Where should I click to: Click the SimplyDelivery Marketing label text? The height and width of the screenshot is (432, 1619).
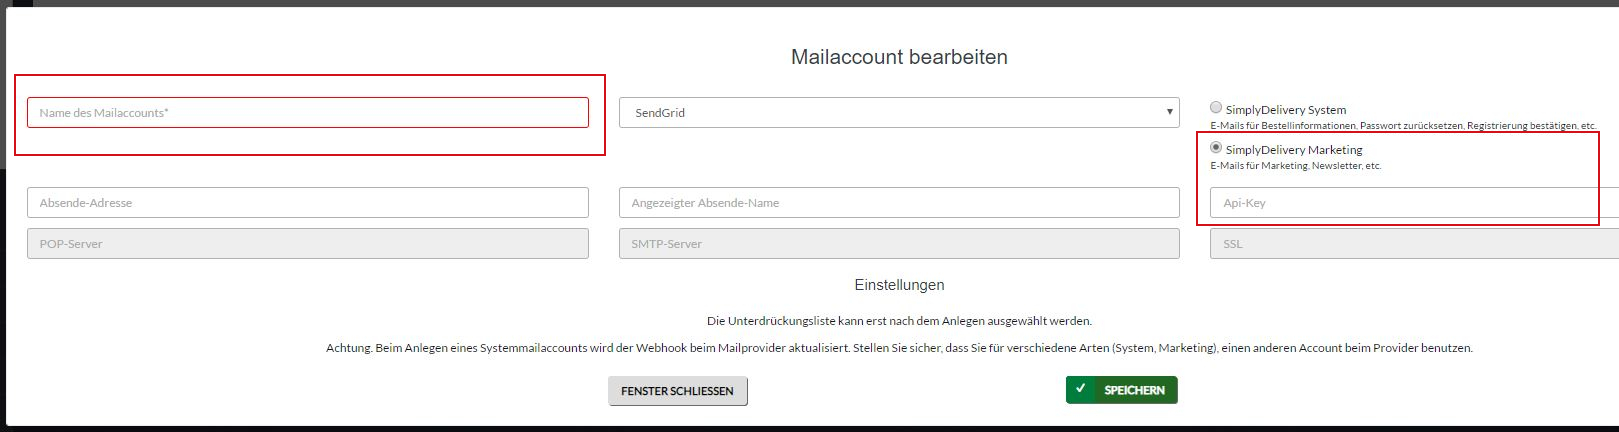click(x=1294, y=150)
